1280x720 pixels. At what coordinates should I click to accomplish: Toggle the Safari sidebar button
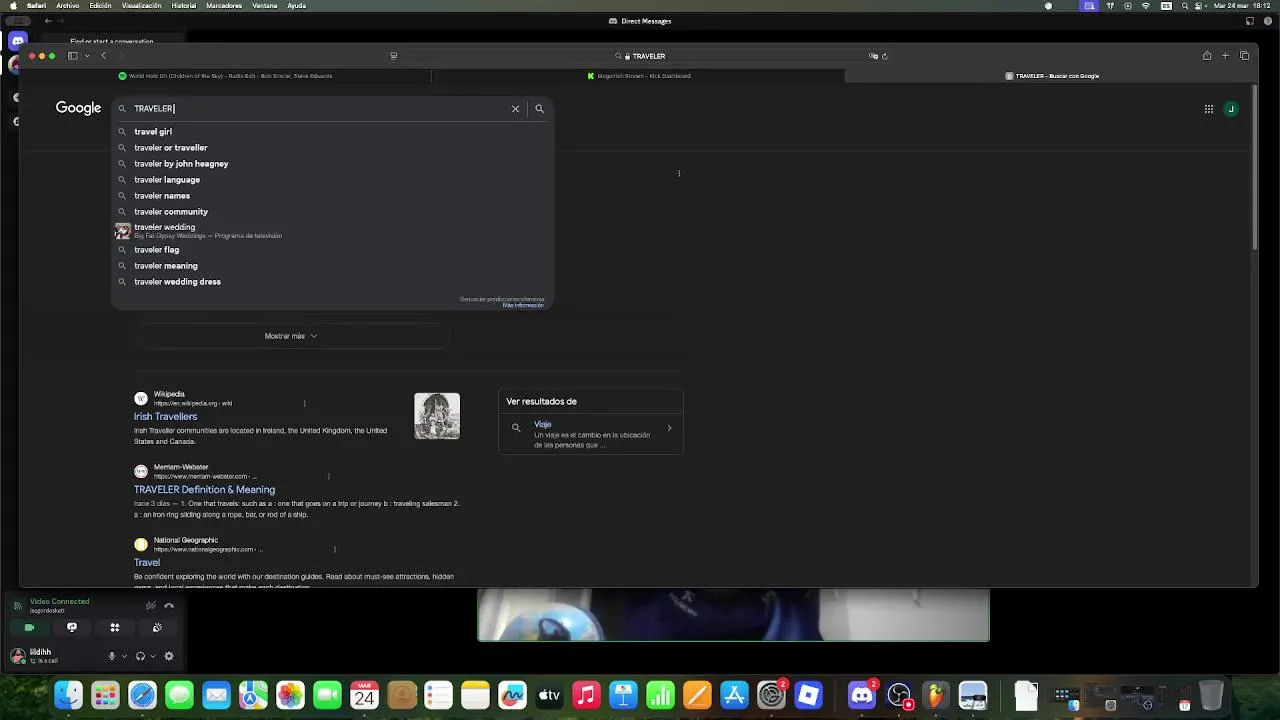point(72,56)
